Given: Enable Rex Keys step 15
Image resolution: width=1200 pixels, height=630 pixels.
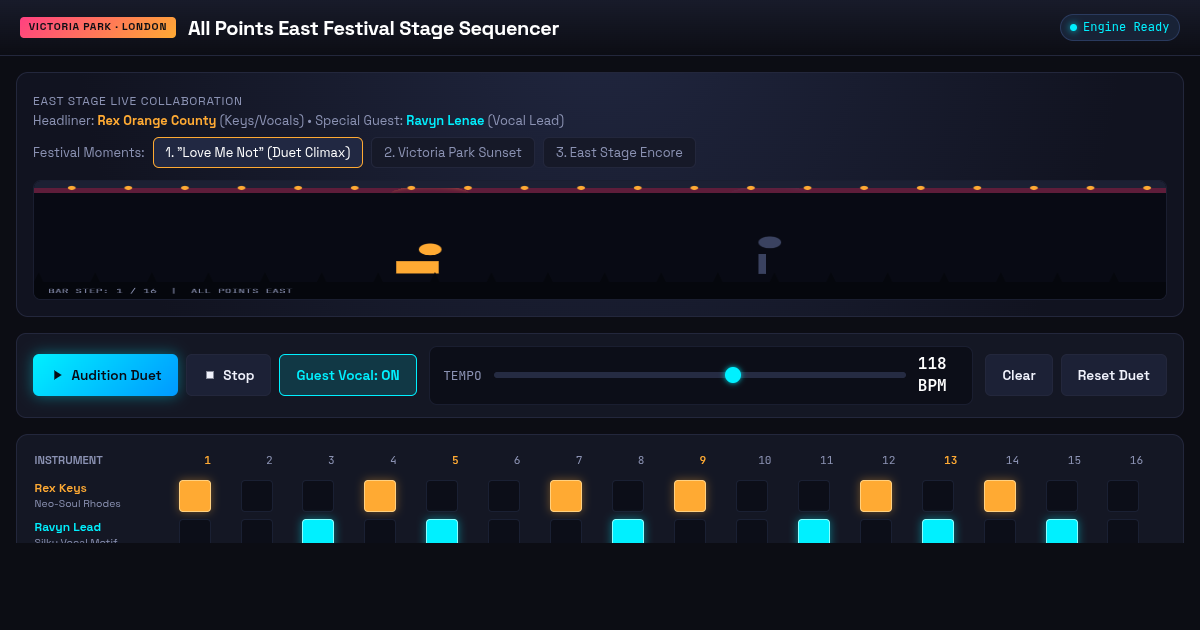Looking at the screenshot, I should coord(1062,496).
